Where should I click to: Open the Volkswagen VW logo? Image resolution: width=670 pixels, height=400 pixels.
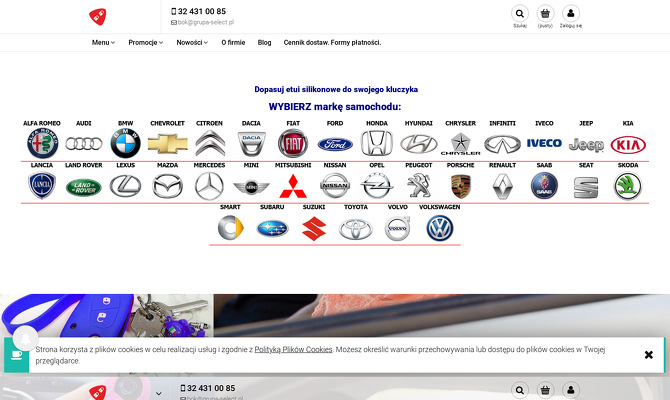[440, 228]
